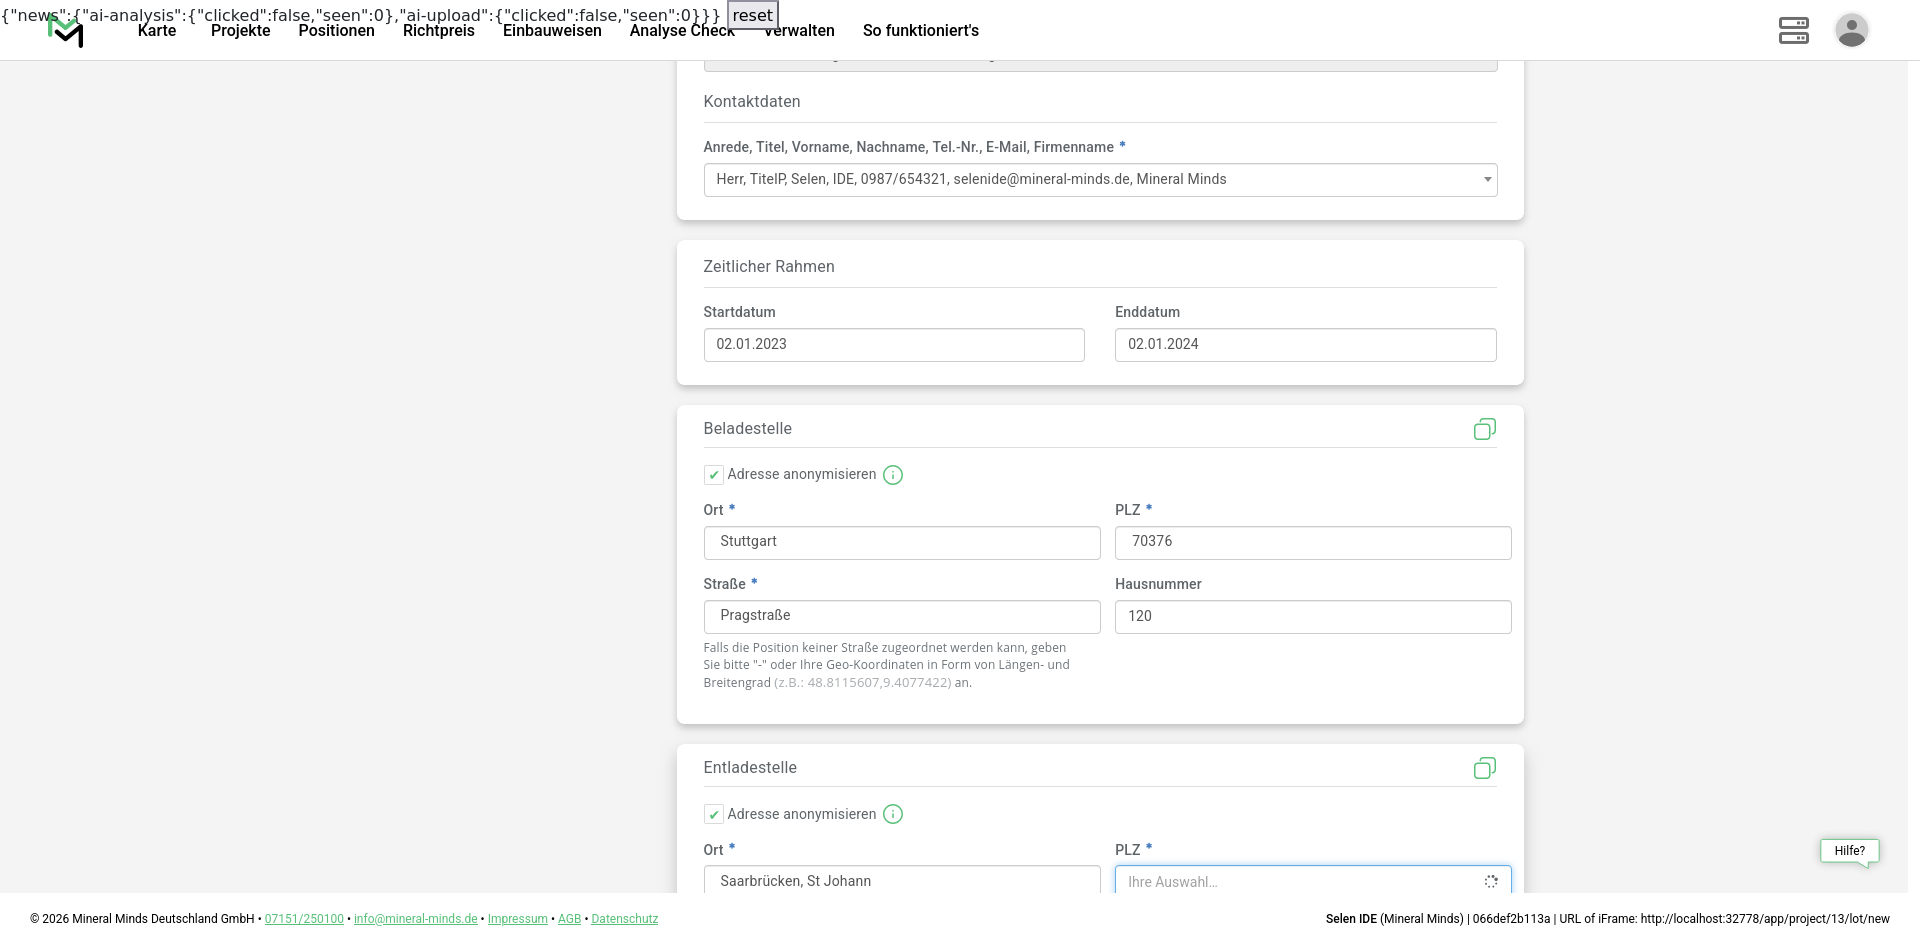Click the Mineral Minds logo icon
Image resolution: width=1920 pixels, height=943 pixels.
coord(66,31)
